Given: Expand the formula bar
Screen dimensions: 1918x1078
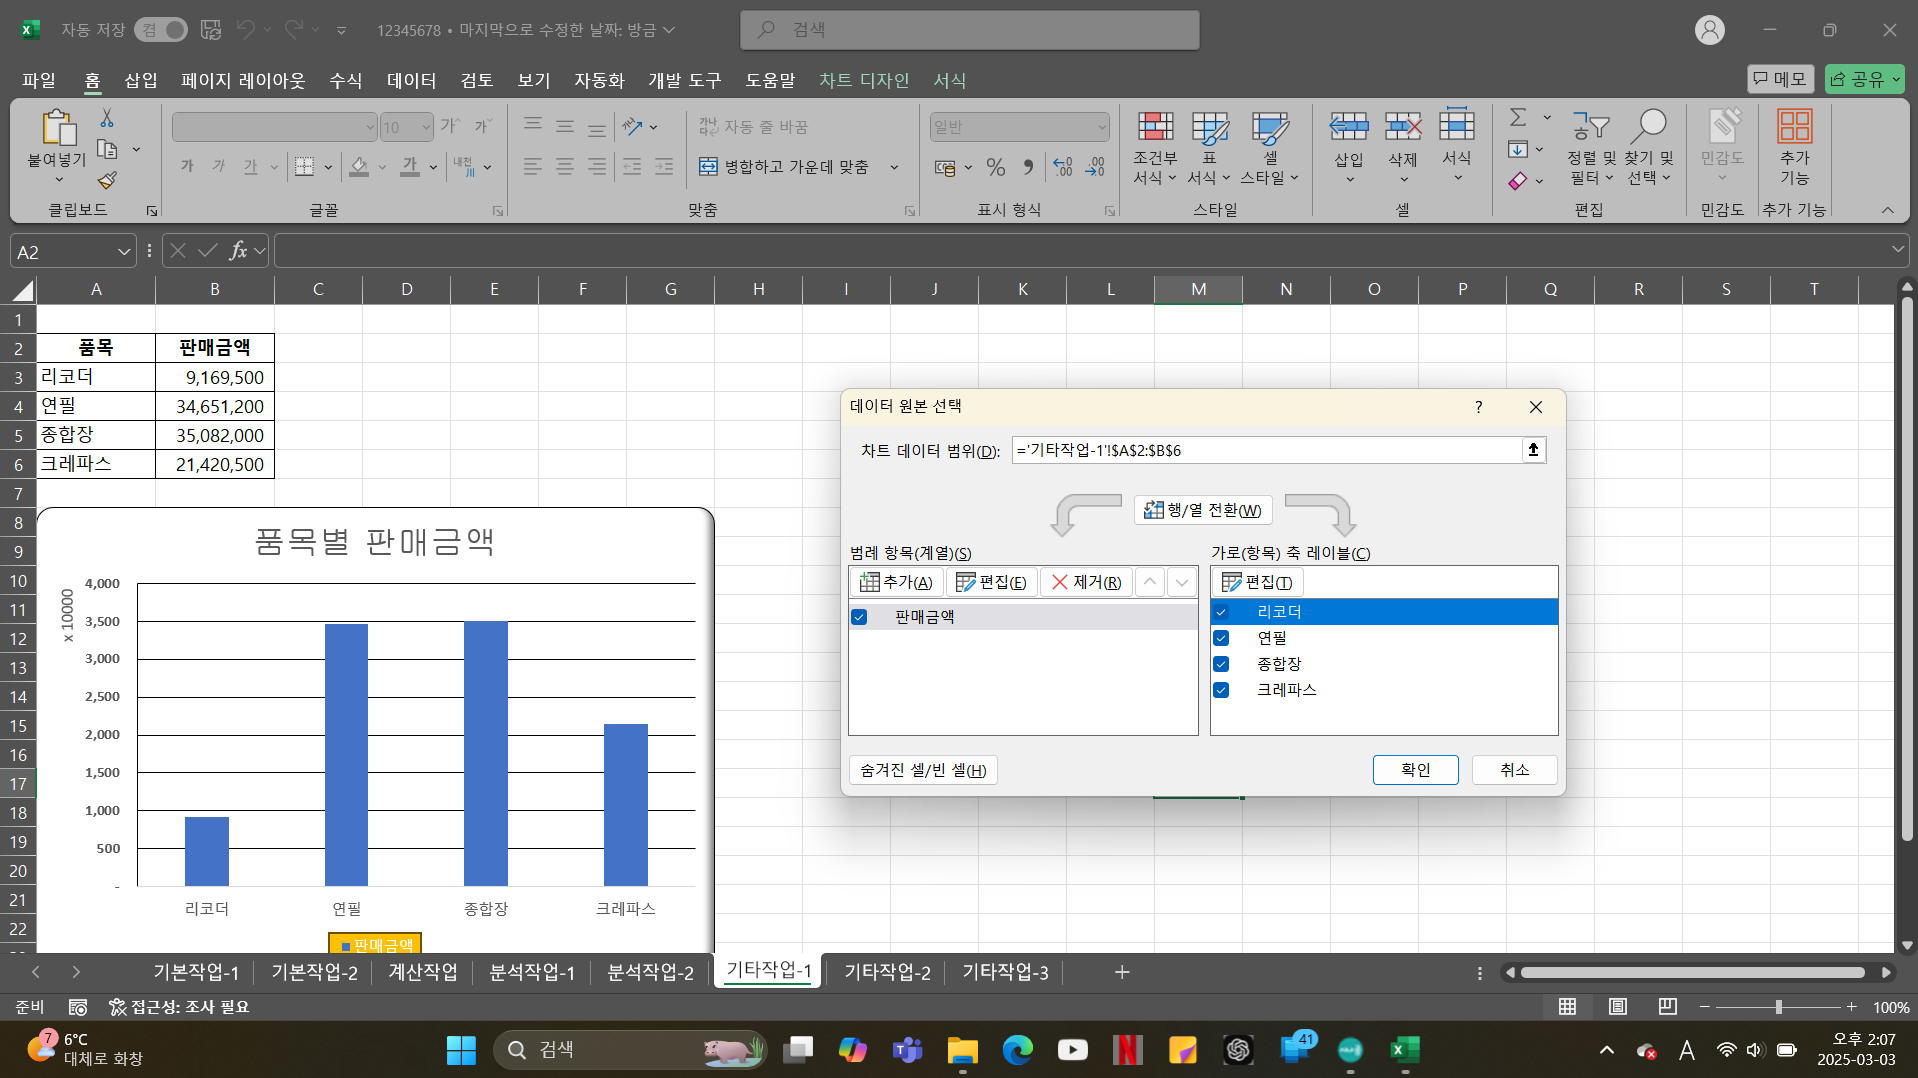Looking at the screenshot, I should click(x=1897, y=250).
